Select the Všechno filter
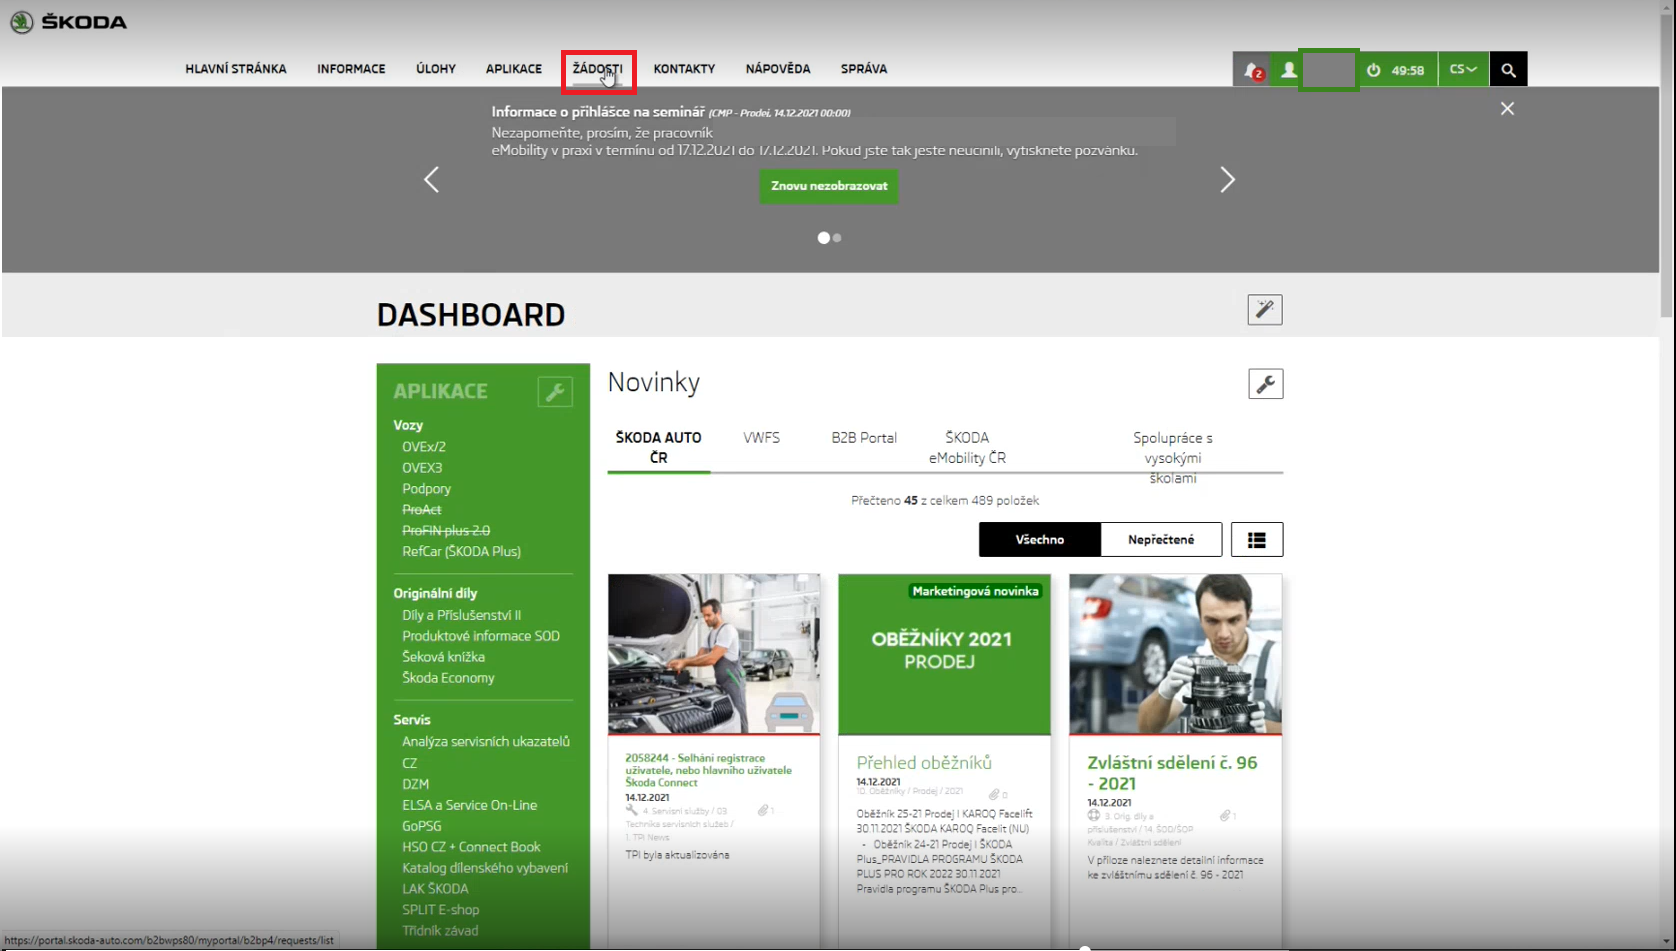The image size is (1676, 951). point(1040,540)
